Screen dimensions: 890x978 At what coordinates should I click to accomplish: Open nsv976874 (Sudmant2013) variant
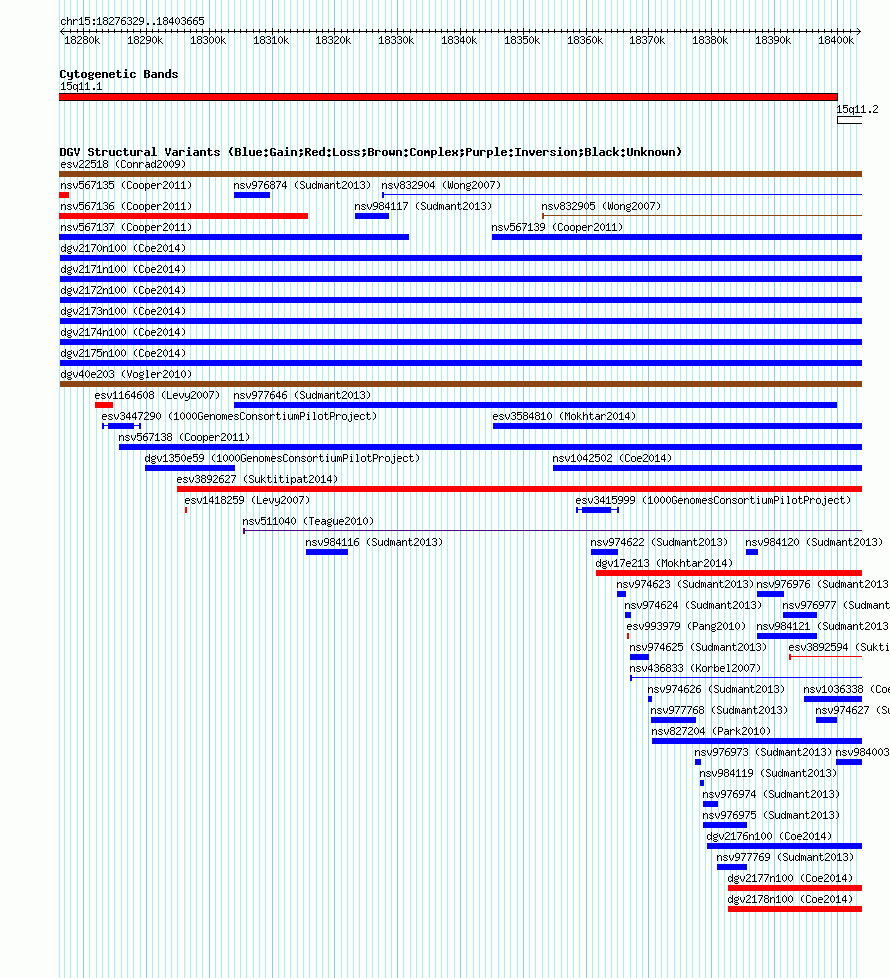click(x=302, y=185)
